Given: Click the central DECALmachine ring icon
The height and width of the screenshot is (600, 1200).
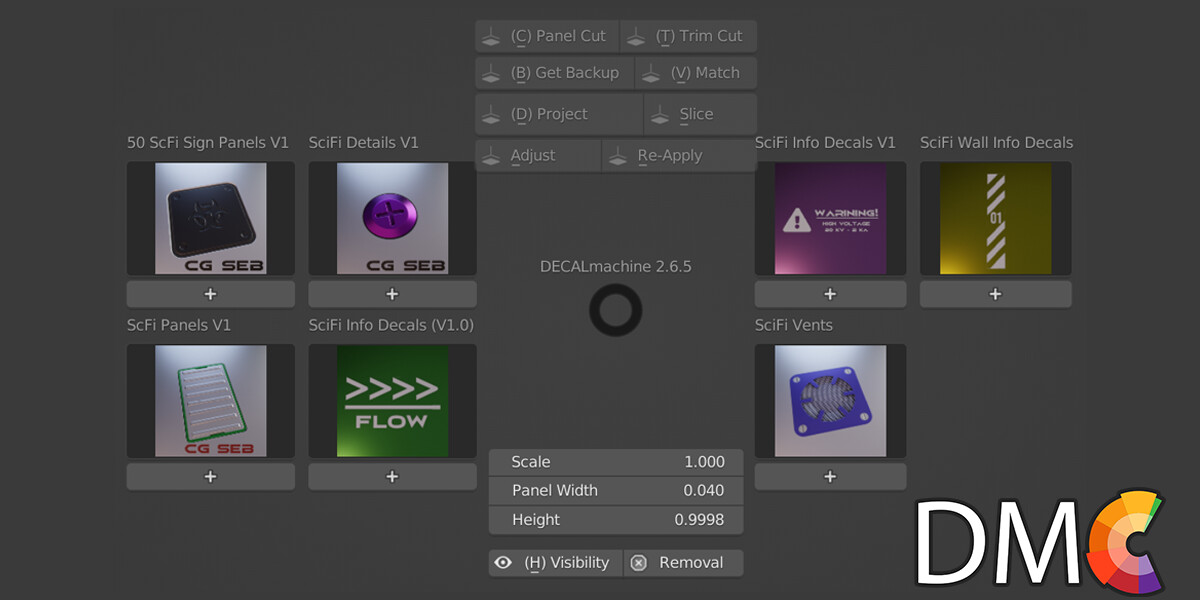Looking at the screenshot, I should point(615,308).
